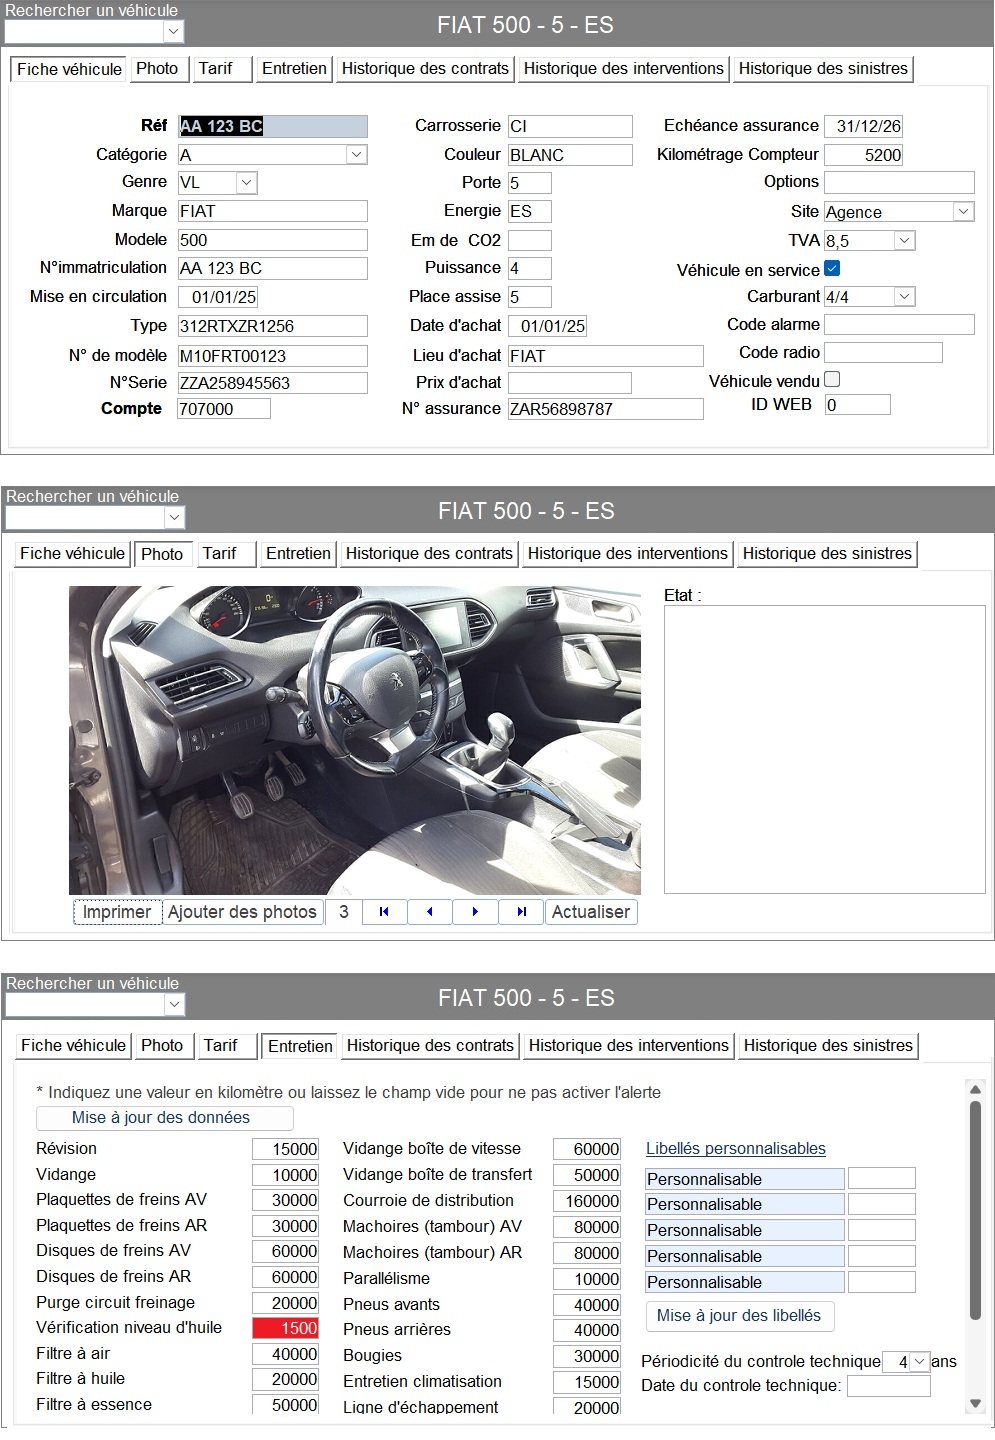Click the empty Prix d'achat field

(x=570, y=383)
